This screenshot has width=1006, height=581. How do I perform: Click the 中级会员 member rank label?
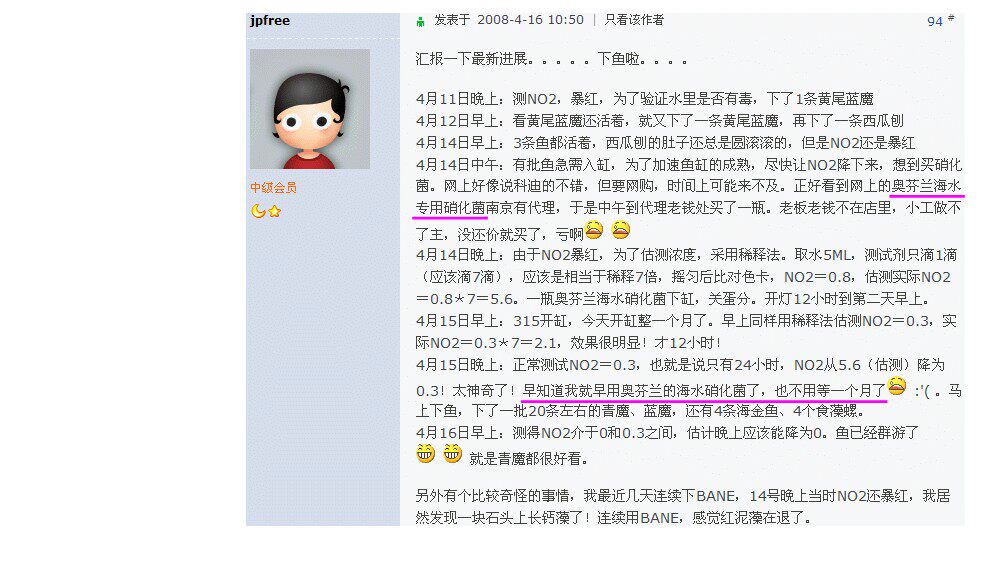273,188
